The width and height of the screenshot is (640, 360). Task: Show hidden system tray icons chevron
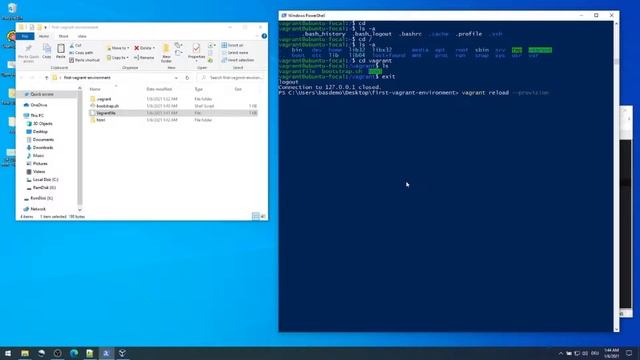[x=560, y=353]
